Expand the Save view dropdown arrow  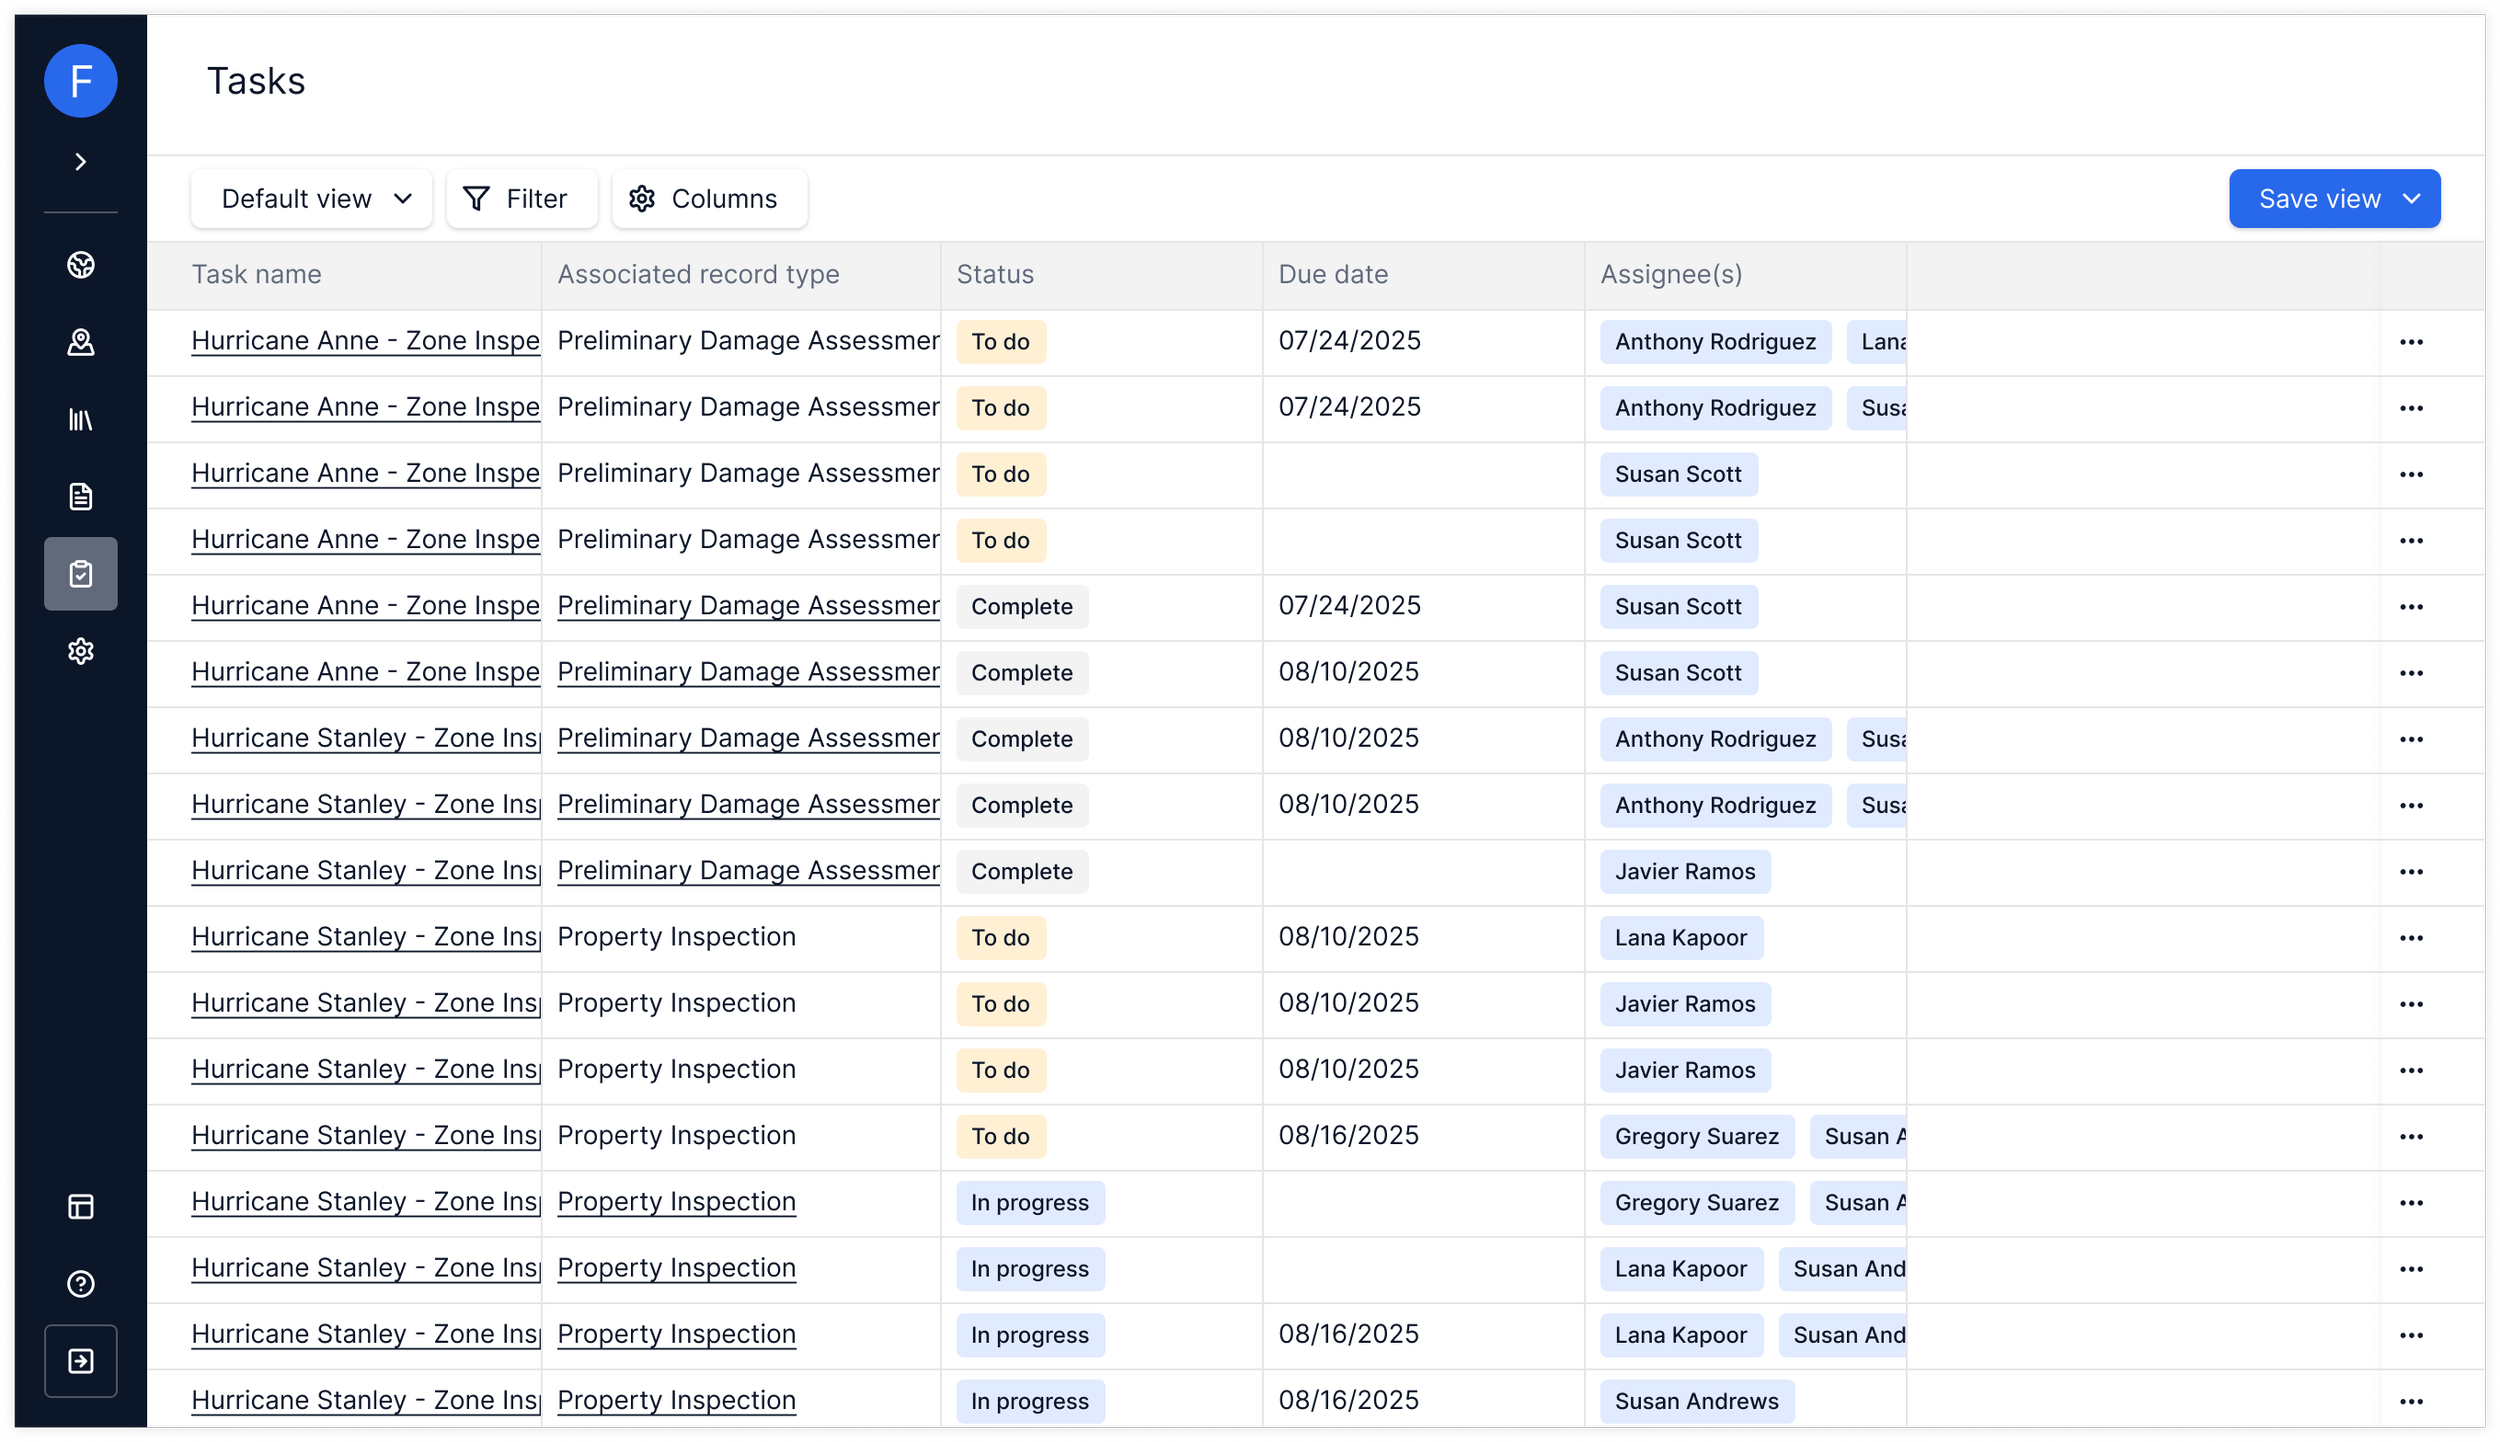point(2412,199)
